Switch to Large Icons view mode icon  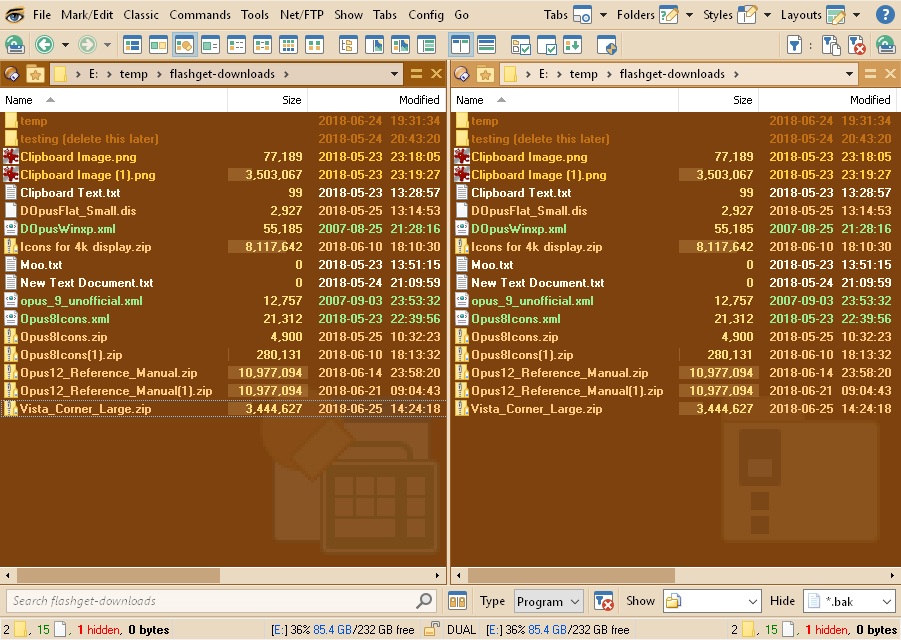pos(132,45)
